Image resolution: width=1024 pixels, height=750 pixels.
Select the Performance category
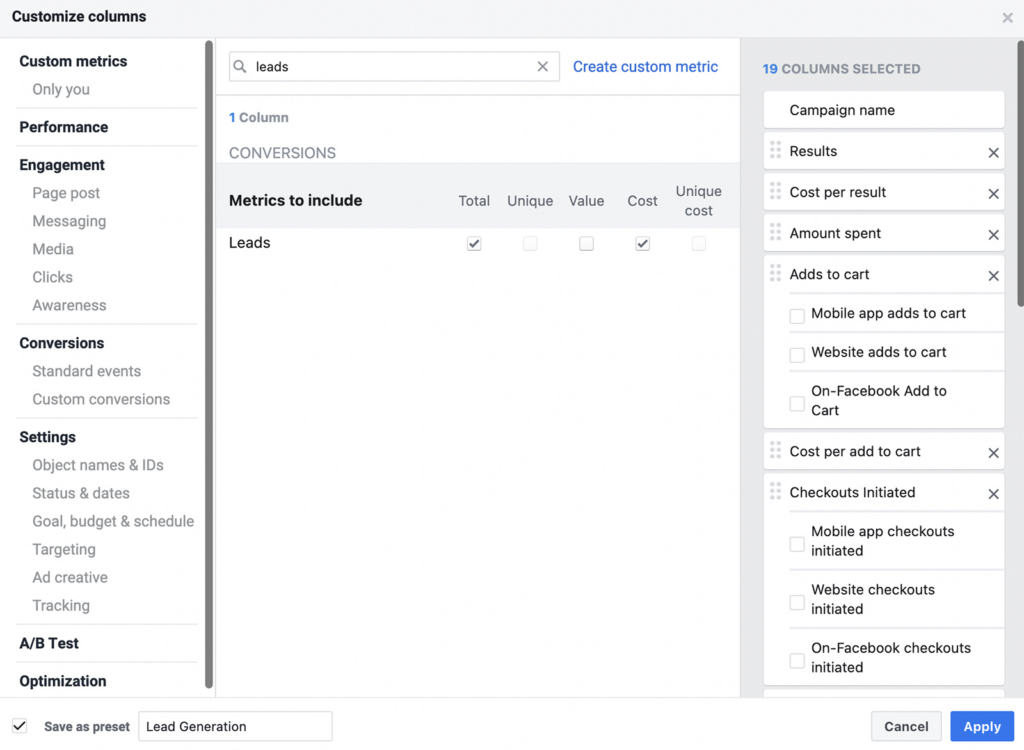[x=64, y=127]
